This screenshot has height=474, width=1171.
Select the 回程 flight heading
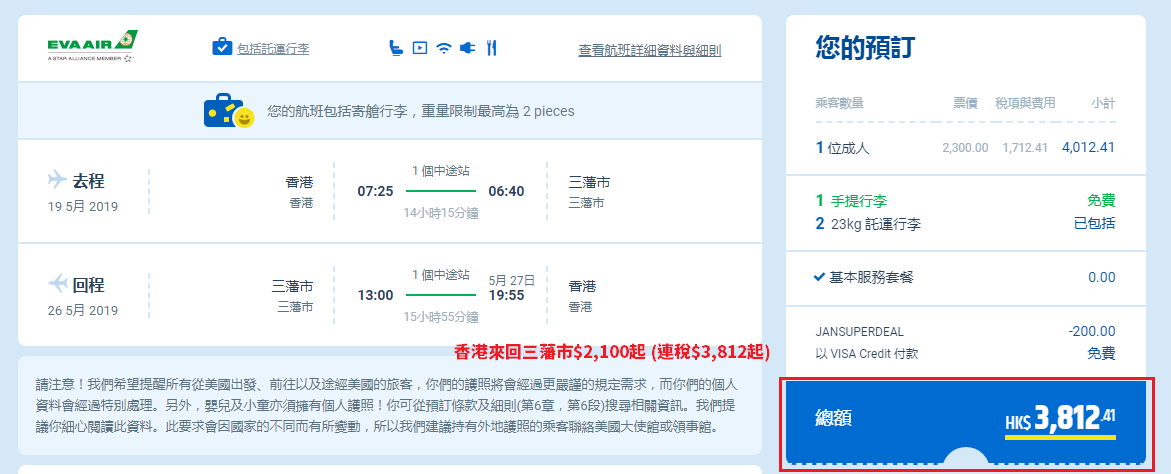(88, 285)
